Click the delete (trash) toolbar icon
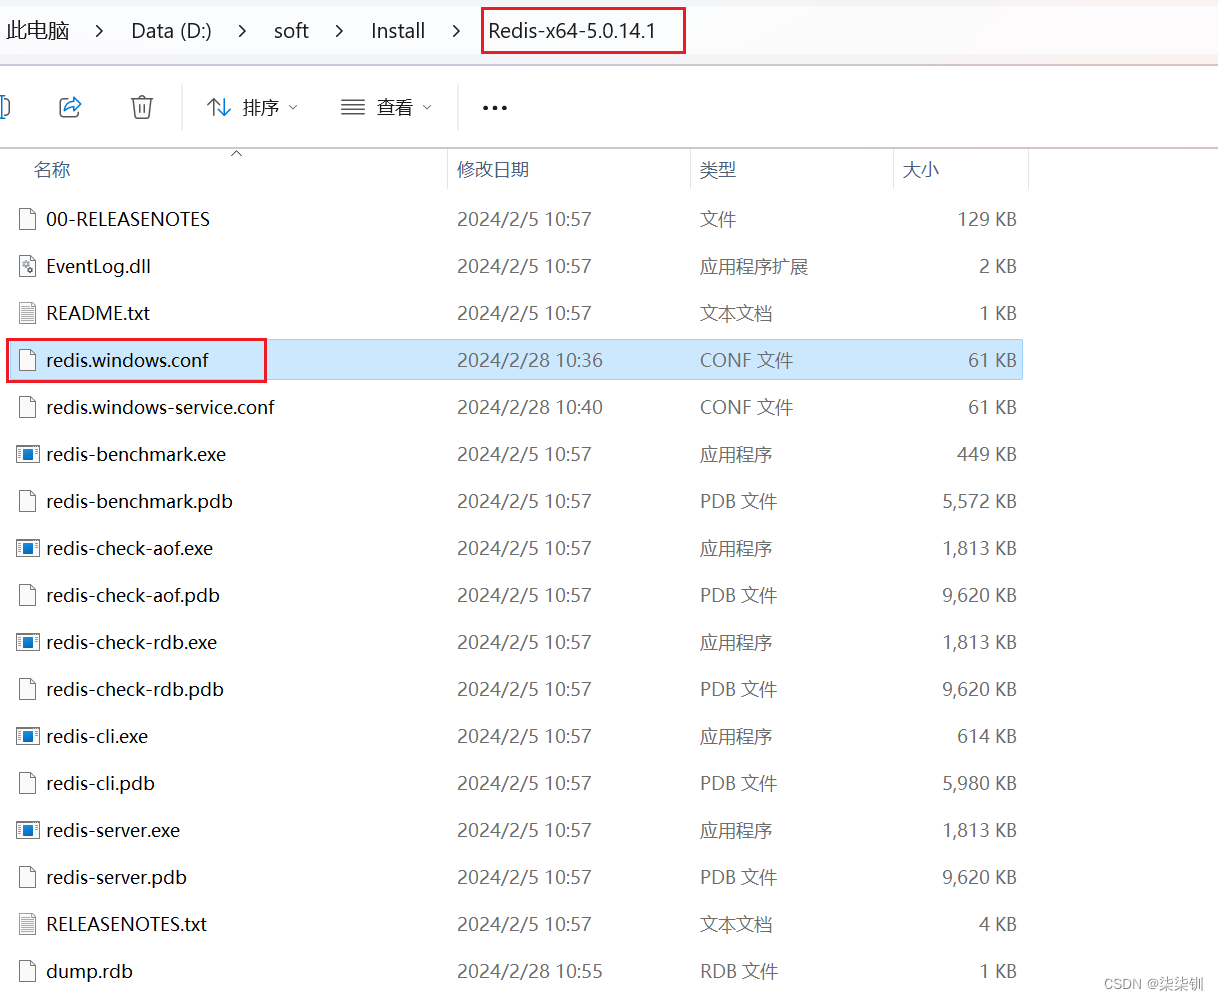 (141, 107)
